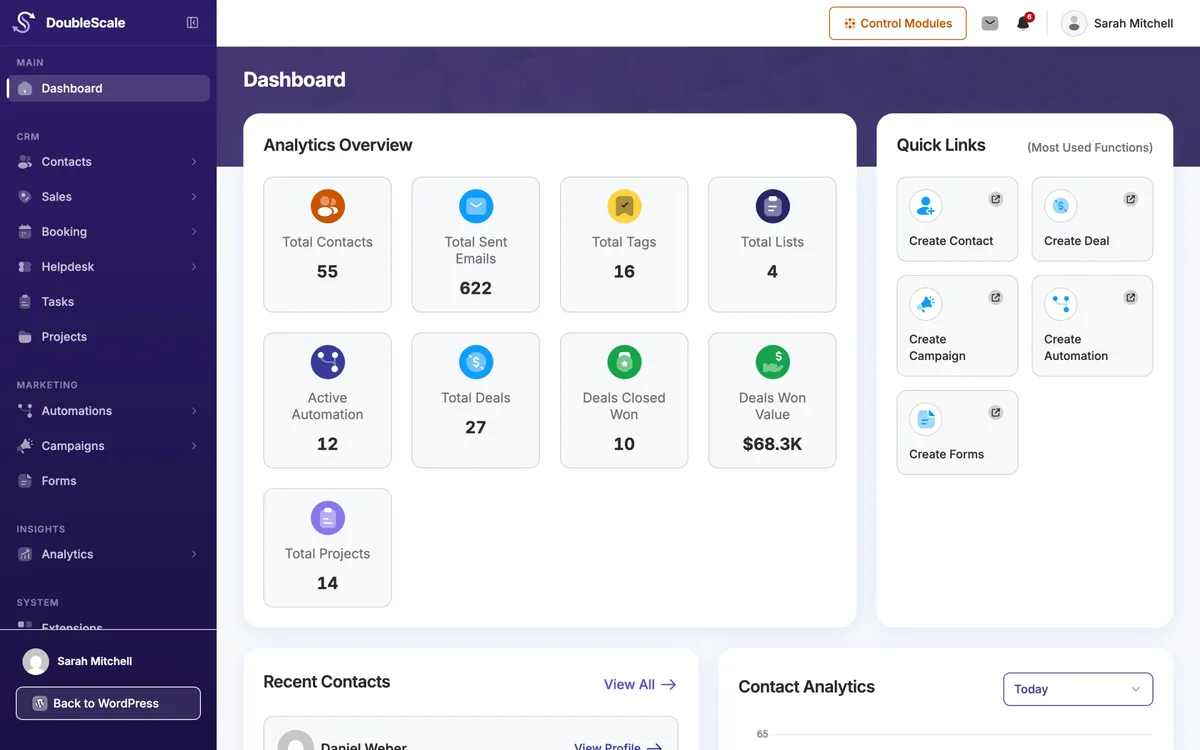Click Sarah Michell avatar in top header

pos(1074,23)
